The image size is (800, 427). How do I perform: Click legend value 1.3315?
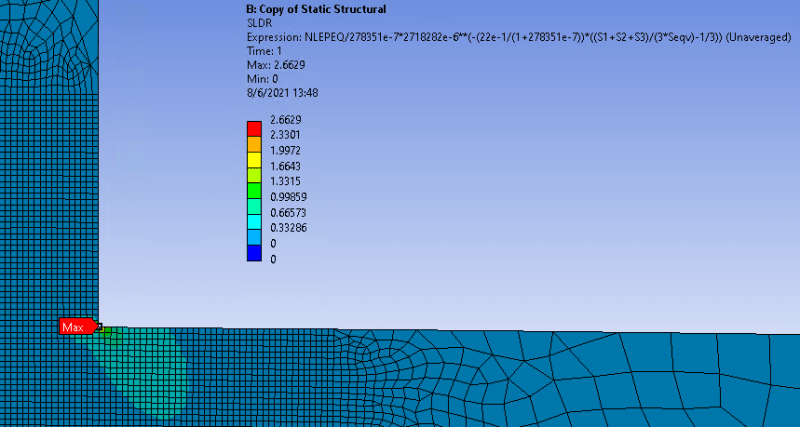[x=285, y=181]
